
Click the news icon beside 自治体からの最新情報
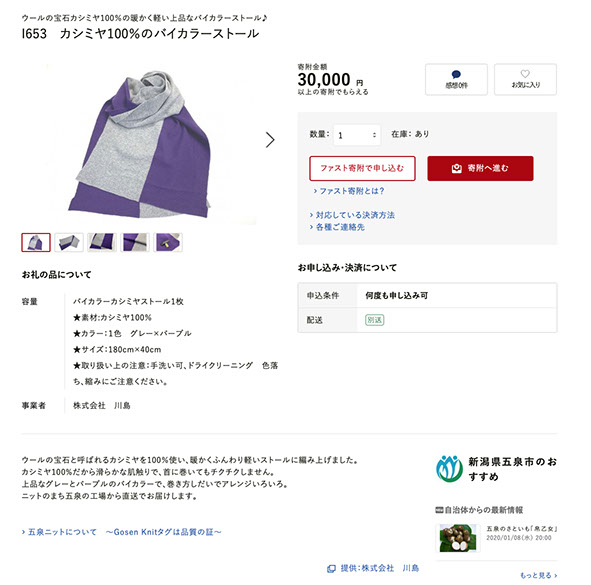click(x=439, y=510)
